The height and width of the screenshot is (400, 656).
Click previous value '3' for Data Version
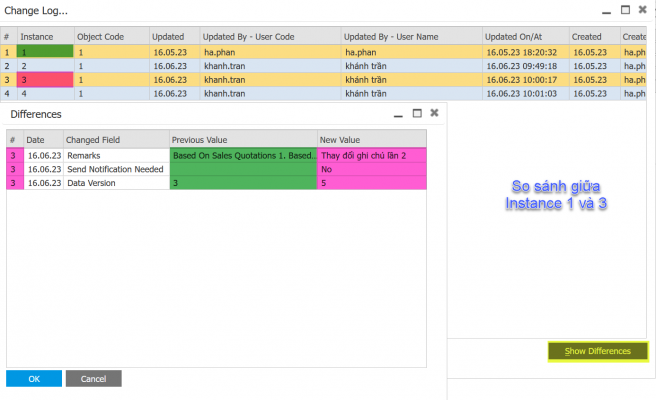coord(243,183)
